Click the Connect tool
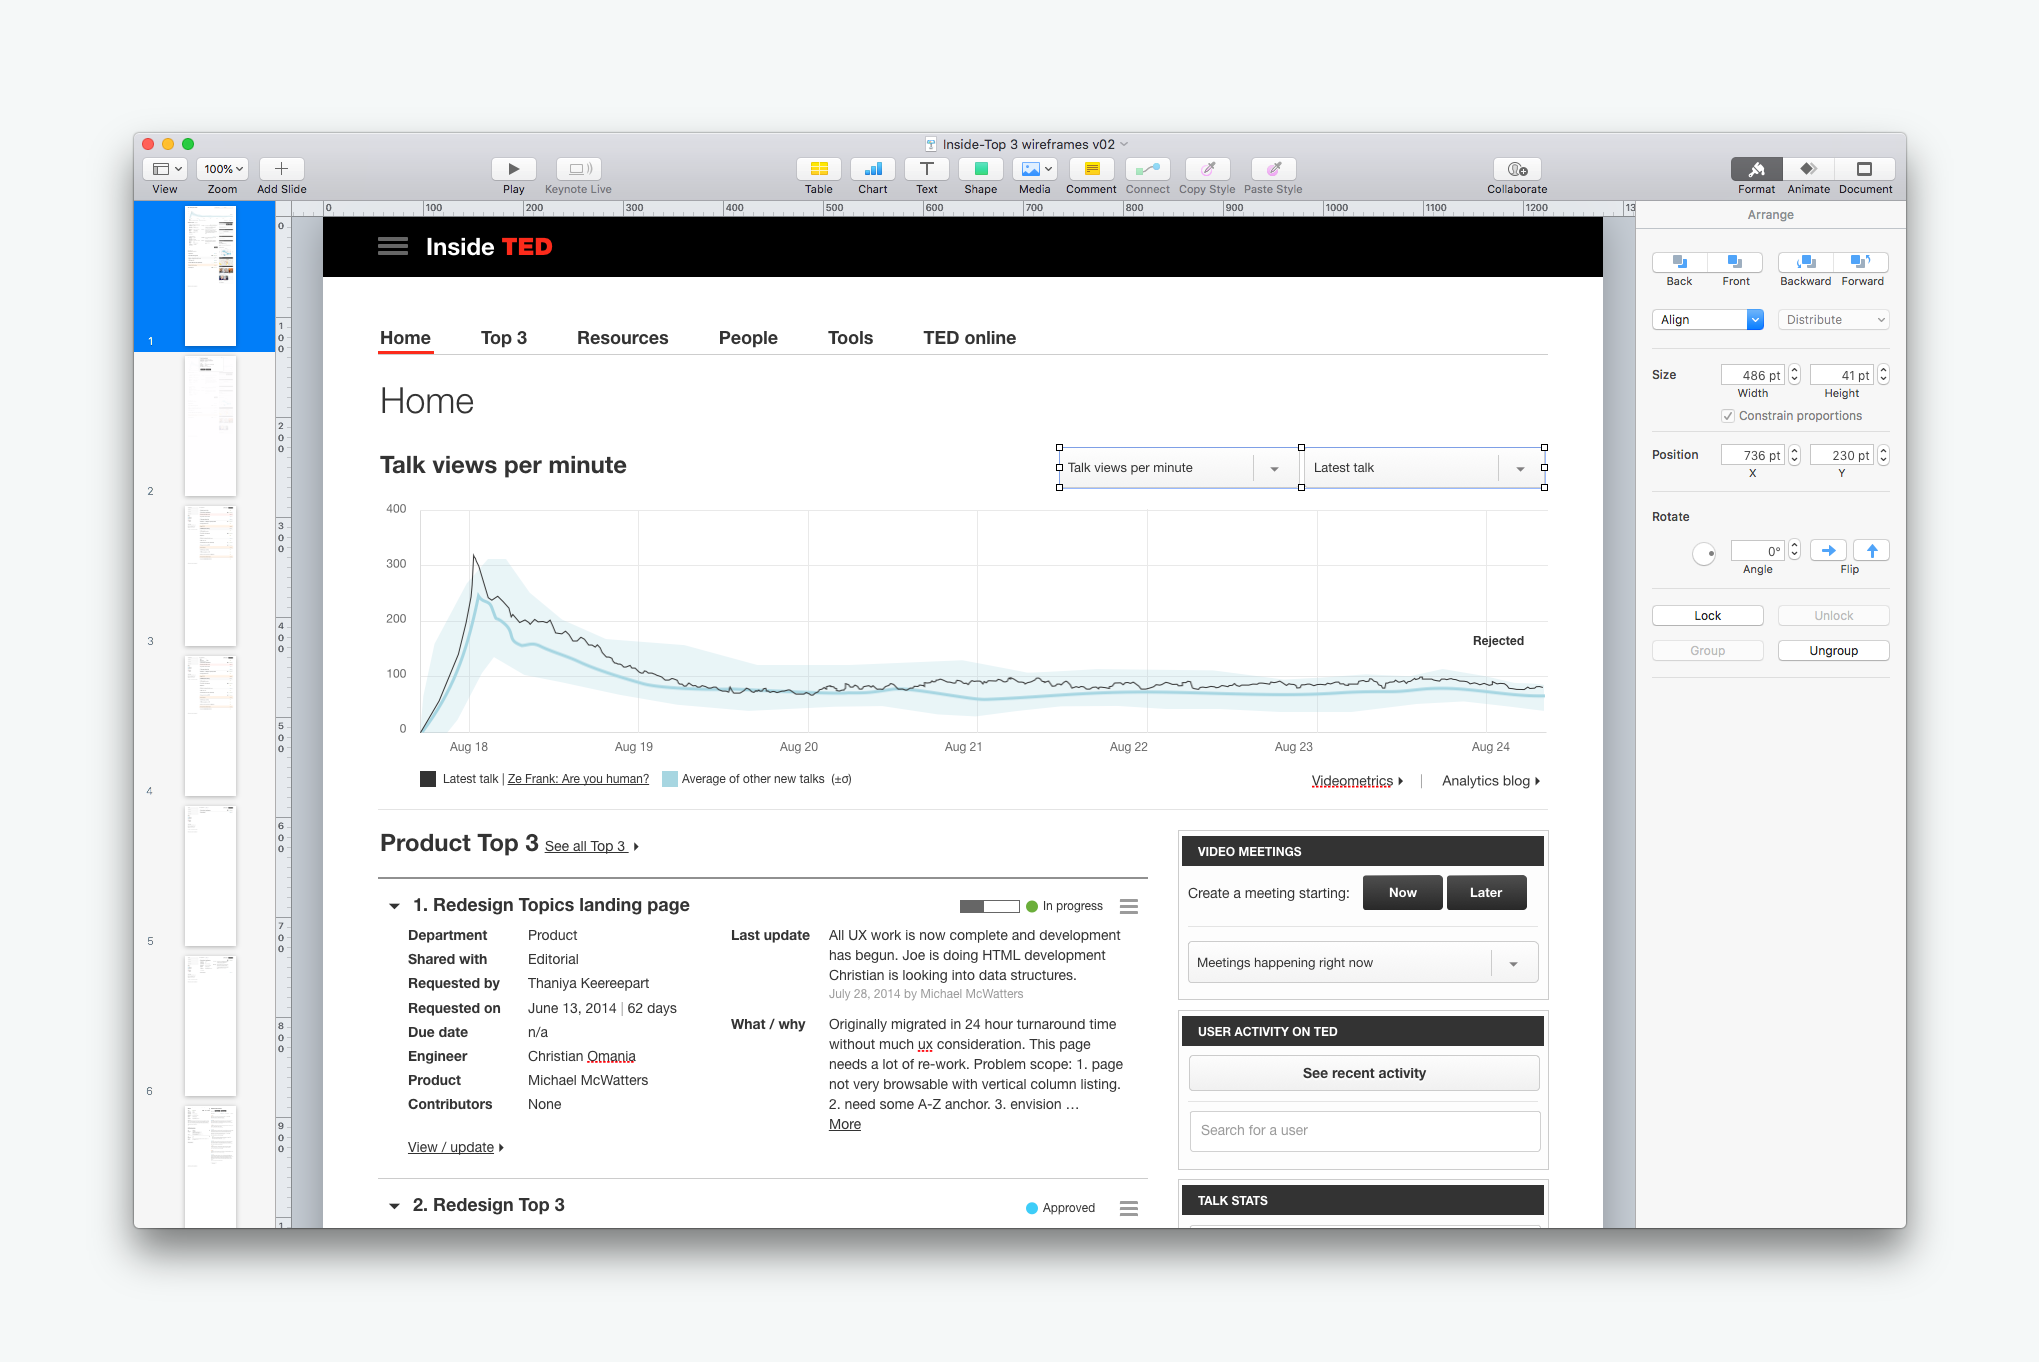Screen dimensions: 2039x1362 click(x=1148, y=169)
